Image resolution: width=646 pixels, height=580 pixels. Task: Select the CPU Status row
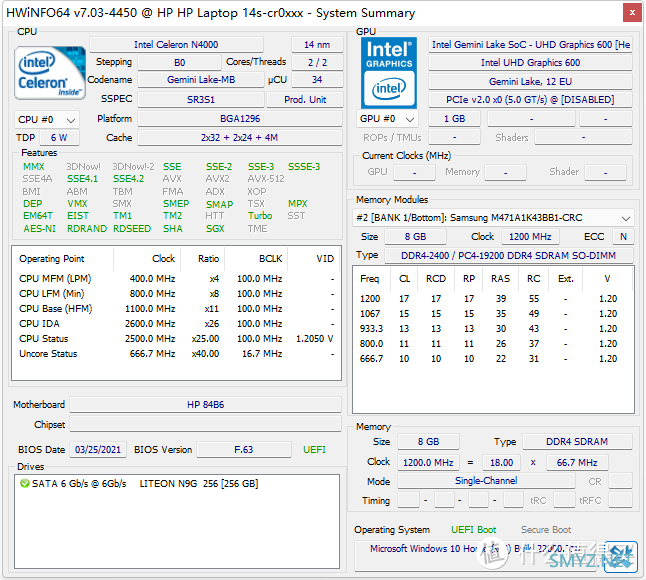click(176, 339)
